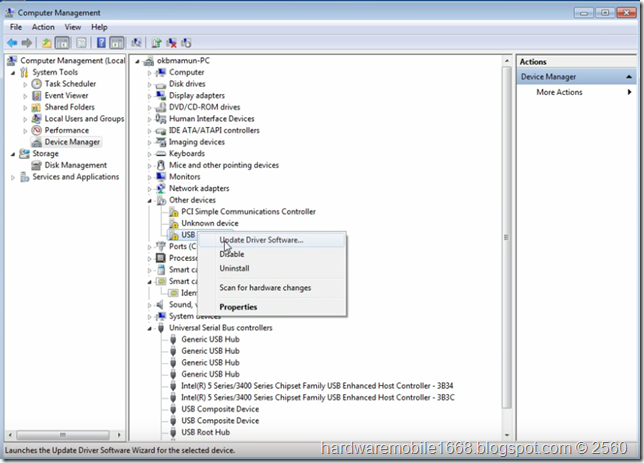The height and width of the screenshot is (463, 644).
Task: Open the File menu
Action: click(x=16, y=27)
